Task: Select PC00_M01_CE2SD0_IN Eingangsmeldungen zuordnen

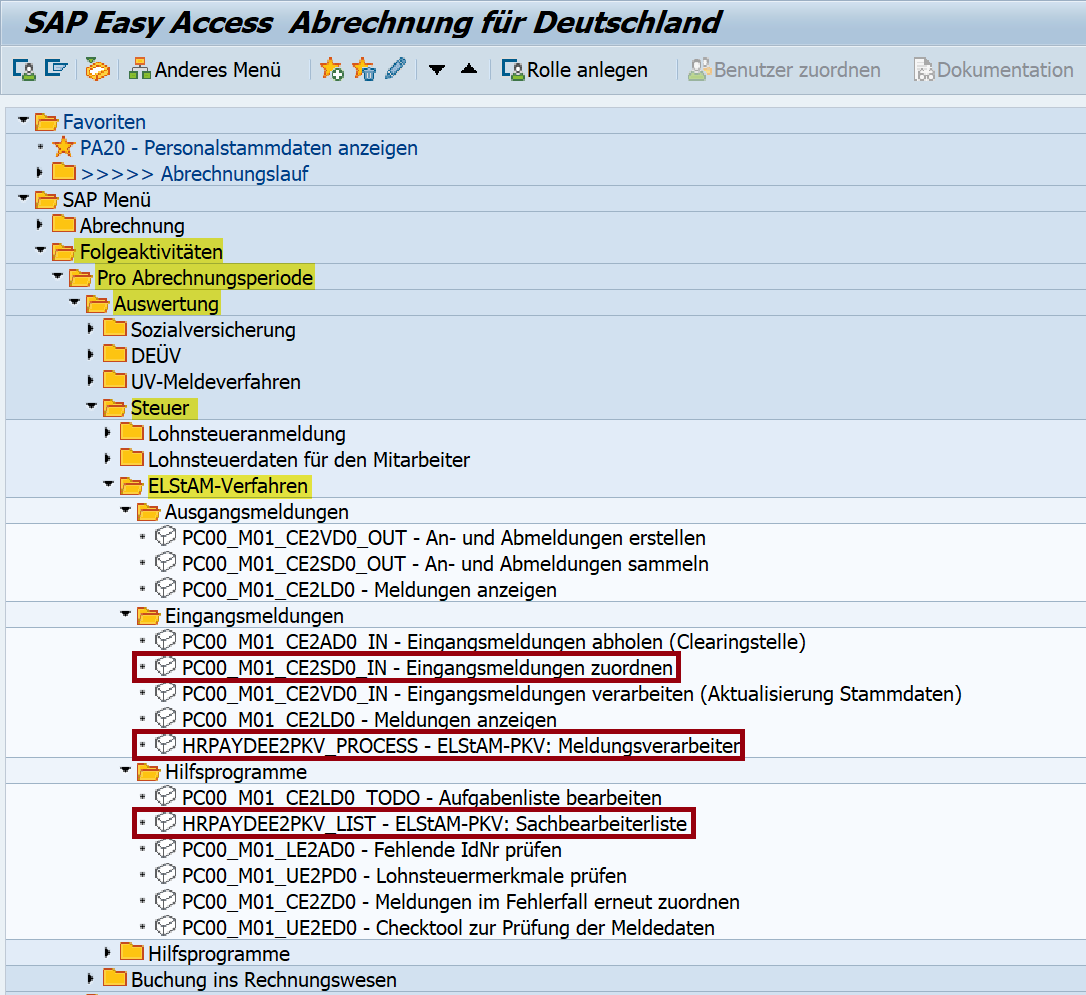Action: click(428, 668)
